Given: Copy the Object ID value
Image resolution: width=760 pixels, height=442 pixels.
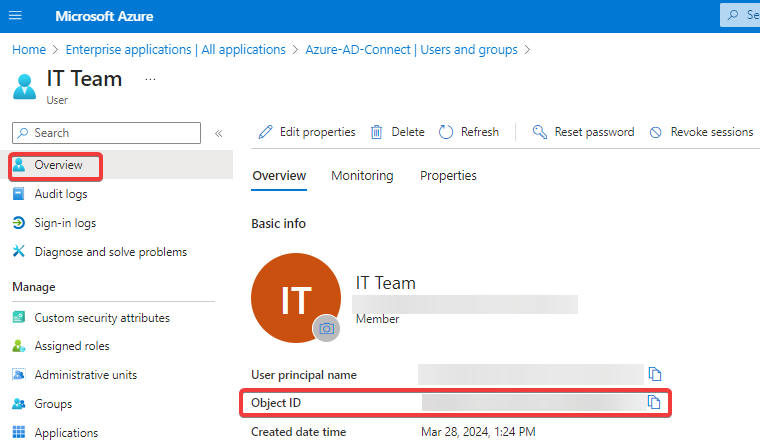Looking at the screenshot, I should [x=654, y=402].
